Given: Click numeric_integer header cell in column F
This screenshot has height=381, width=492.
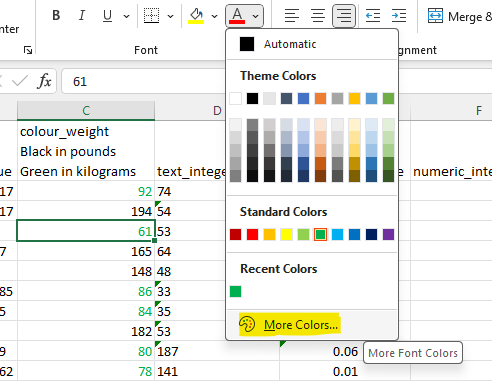Looking at the screenshot, I should pos(451,151).
